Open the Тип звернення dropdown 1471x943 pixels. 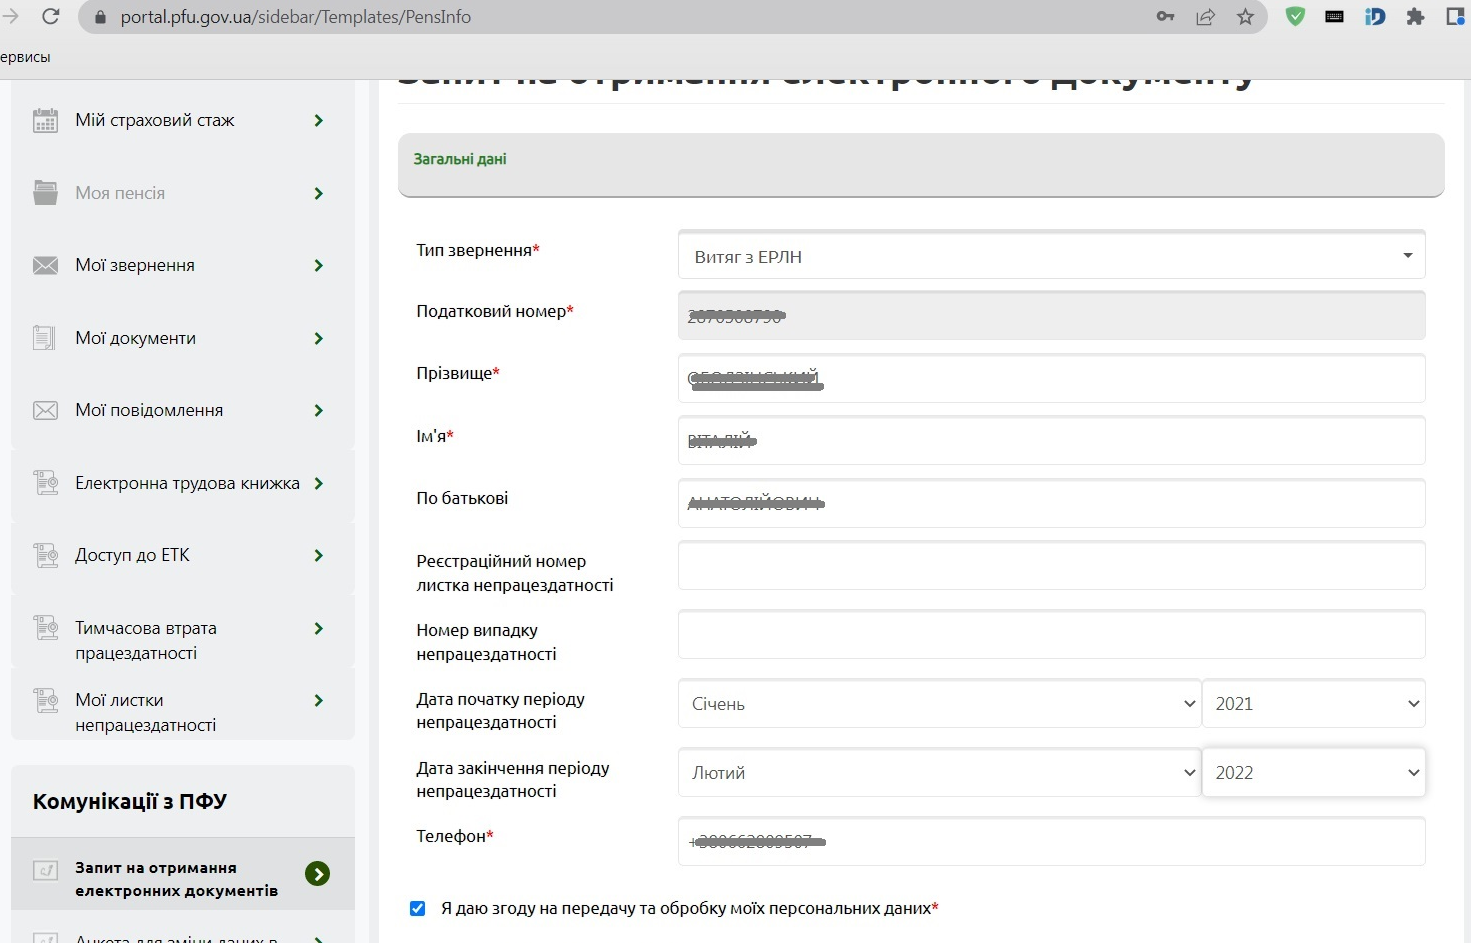[x=1051, y=256]
